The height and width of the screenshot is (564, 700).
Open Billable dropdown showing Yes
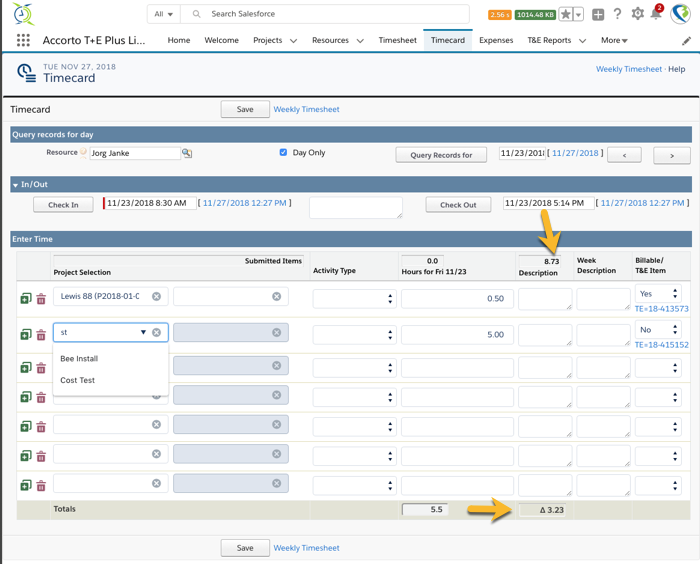(658, 294)
